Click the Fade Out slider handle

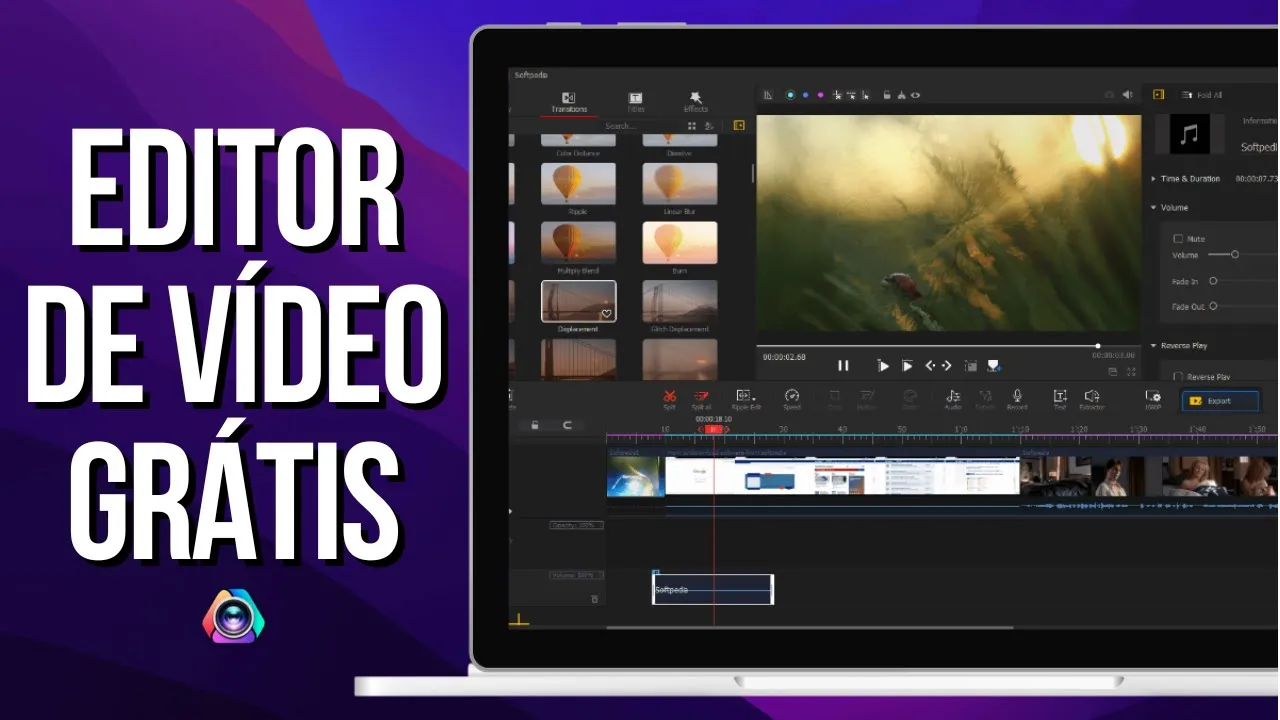(1213, 306)
